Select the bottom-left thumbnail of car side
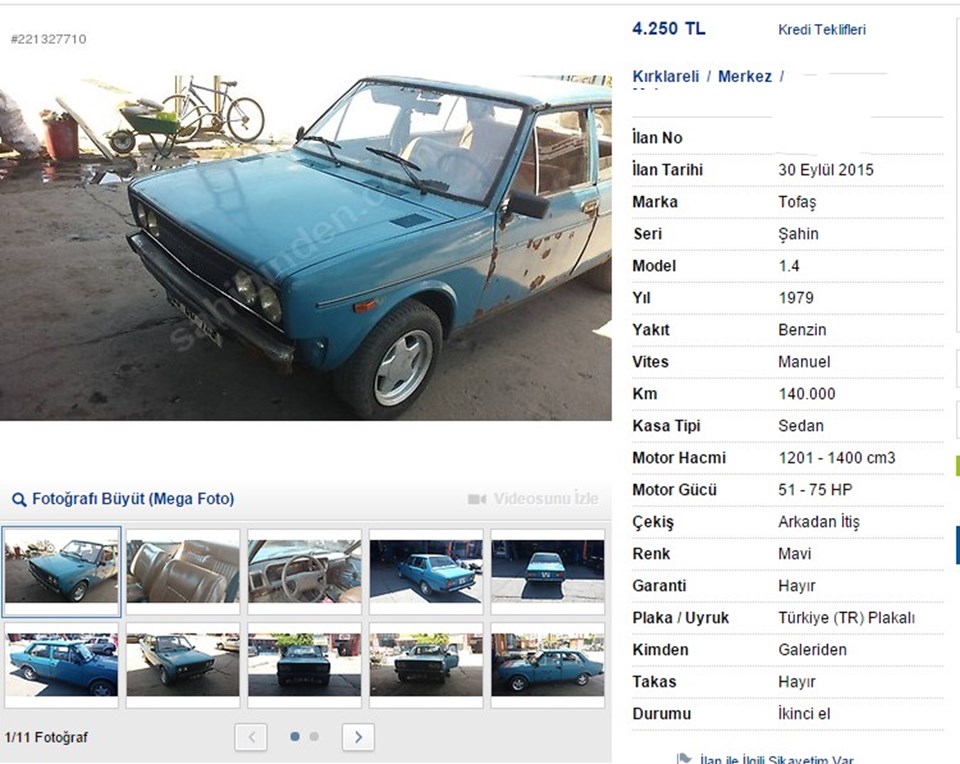 pyautogui.click(x=61, y=665)
